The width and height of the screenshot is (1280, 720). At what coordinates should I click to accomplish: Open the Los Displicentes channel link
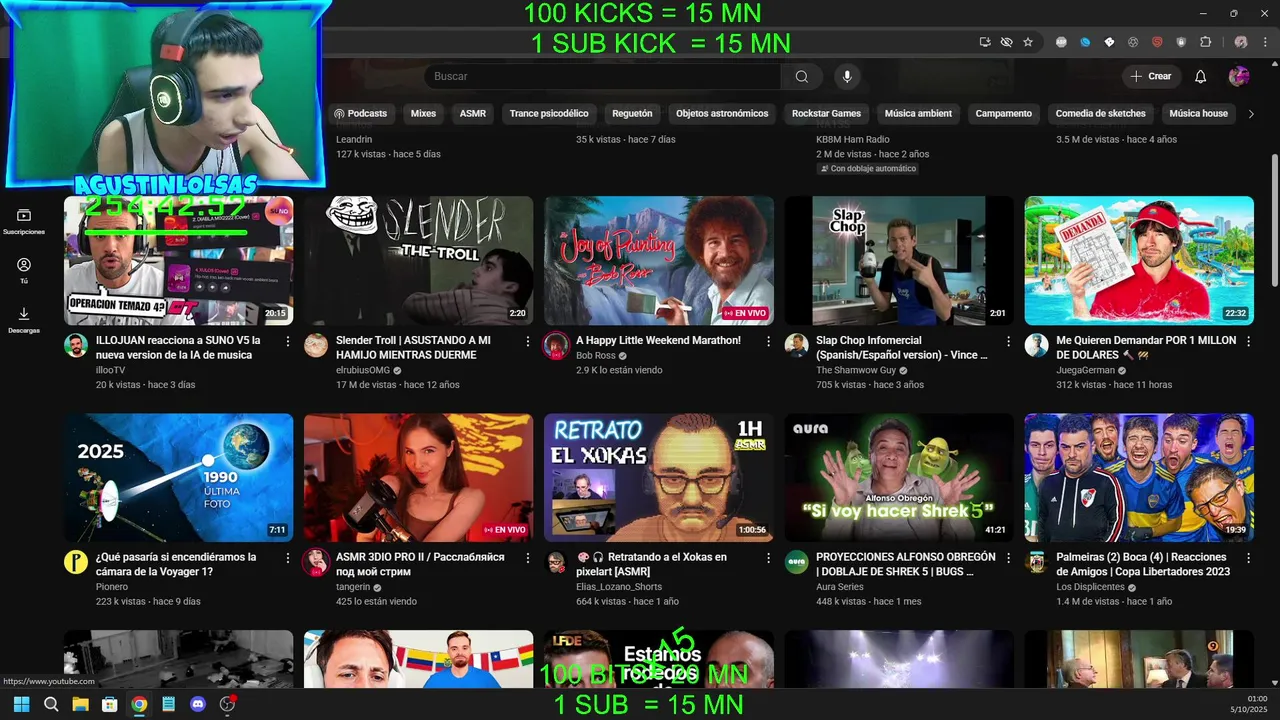coord(1091,587)
